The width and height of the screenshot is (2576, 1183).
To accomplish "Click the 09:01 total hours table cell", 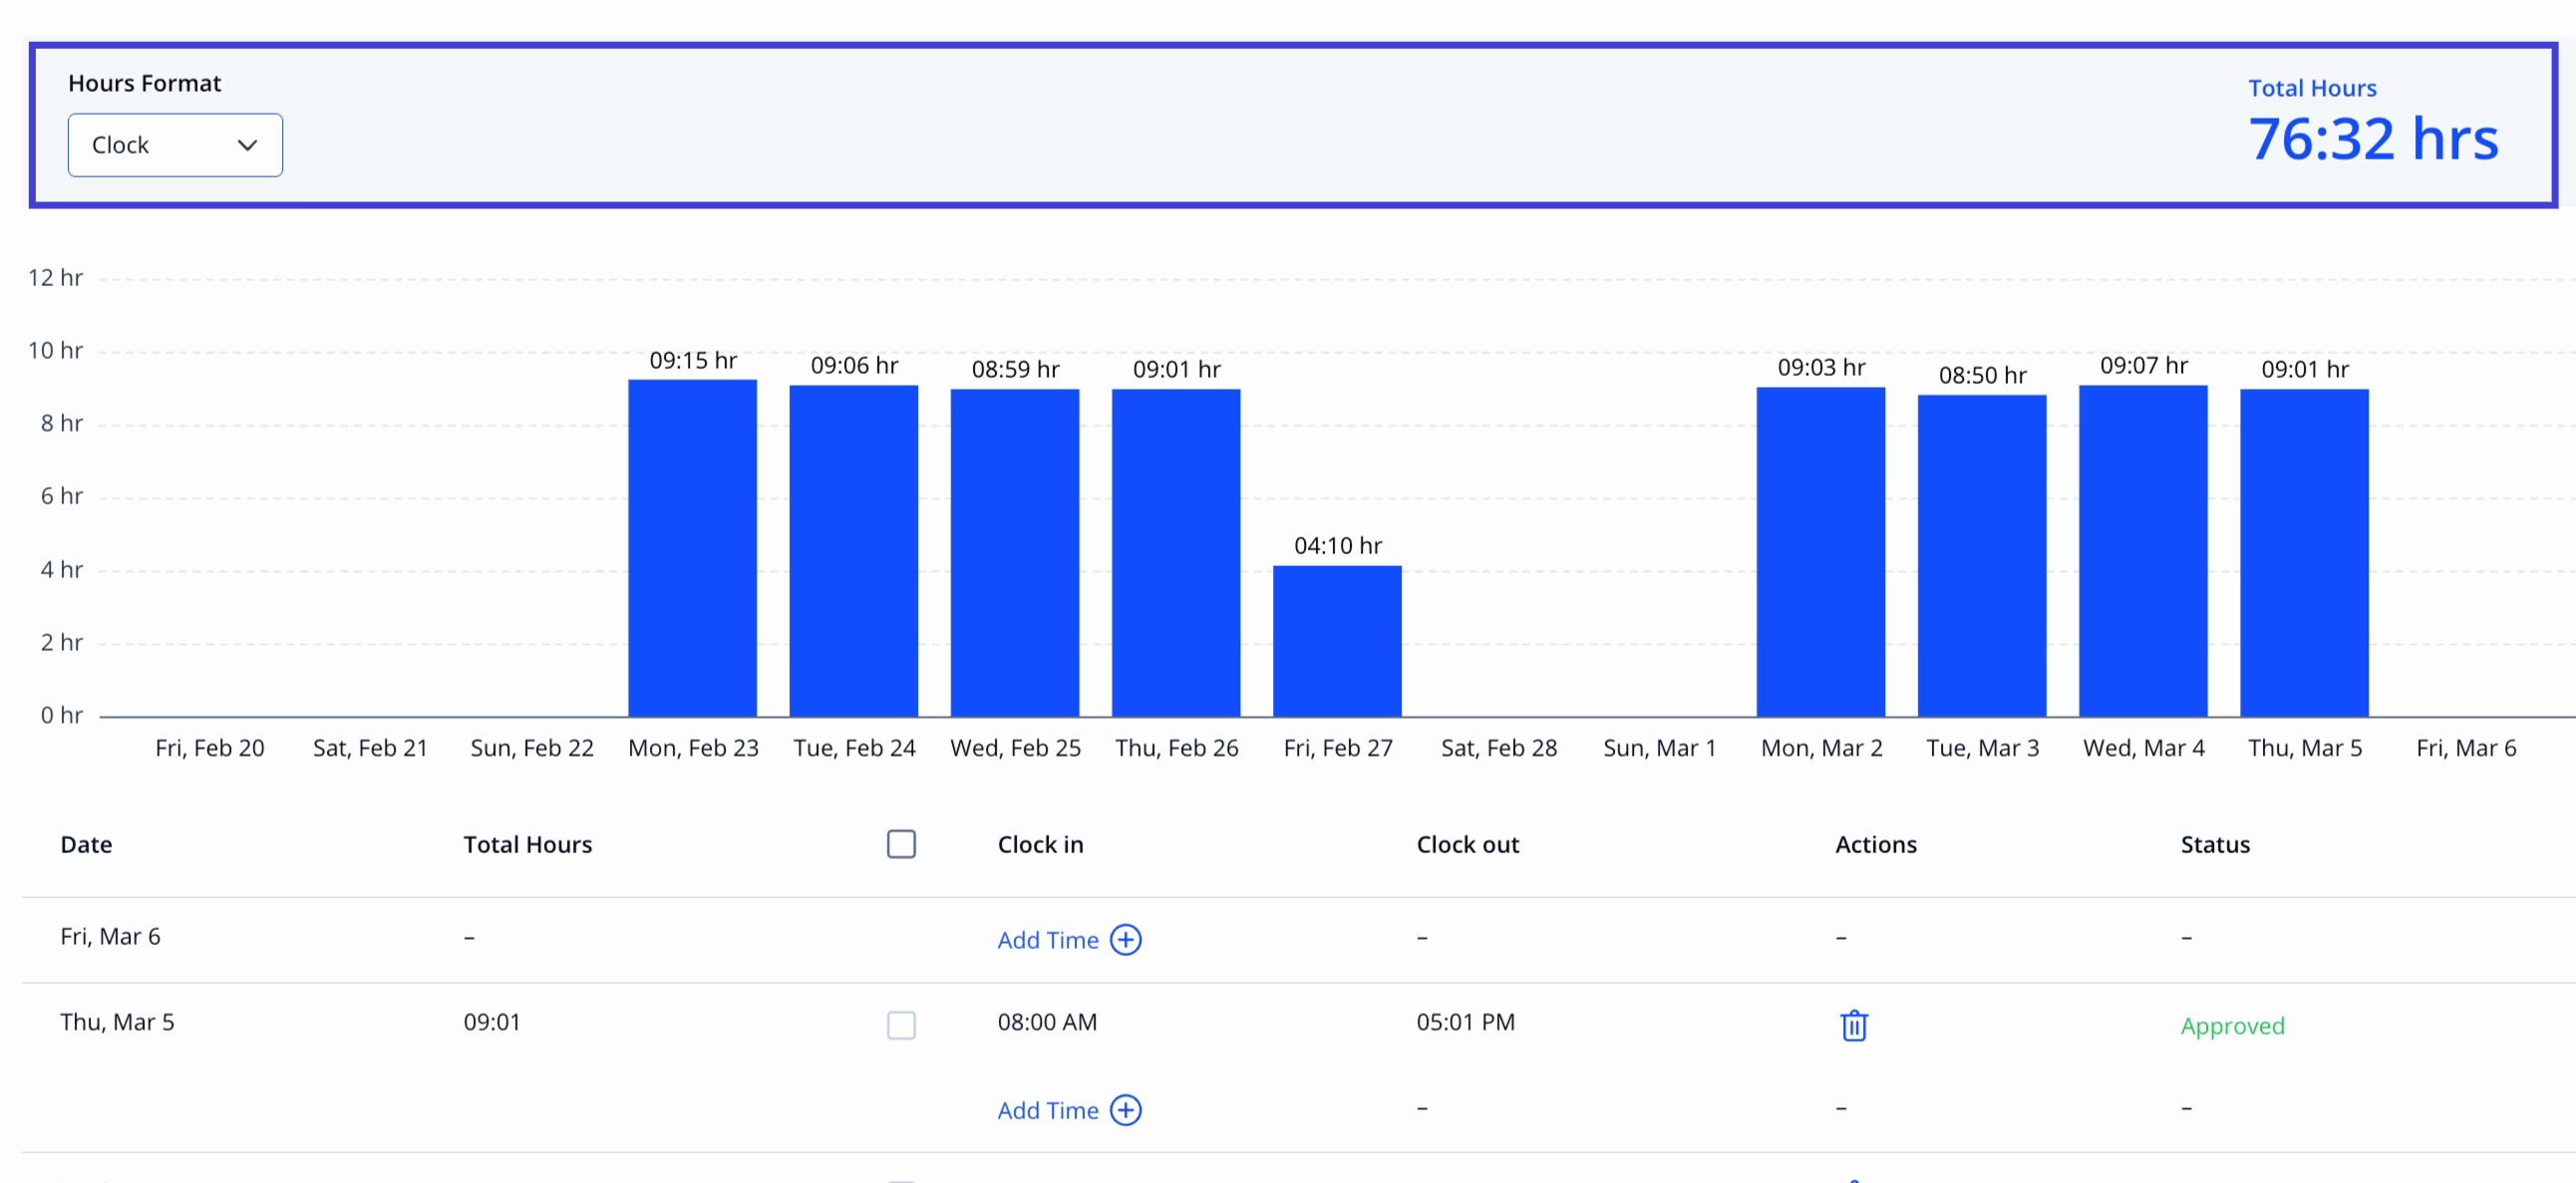I will tap(492, 1022).
